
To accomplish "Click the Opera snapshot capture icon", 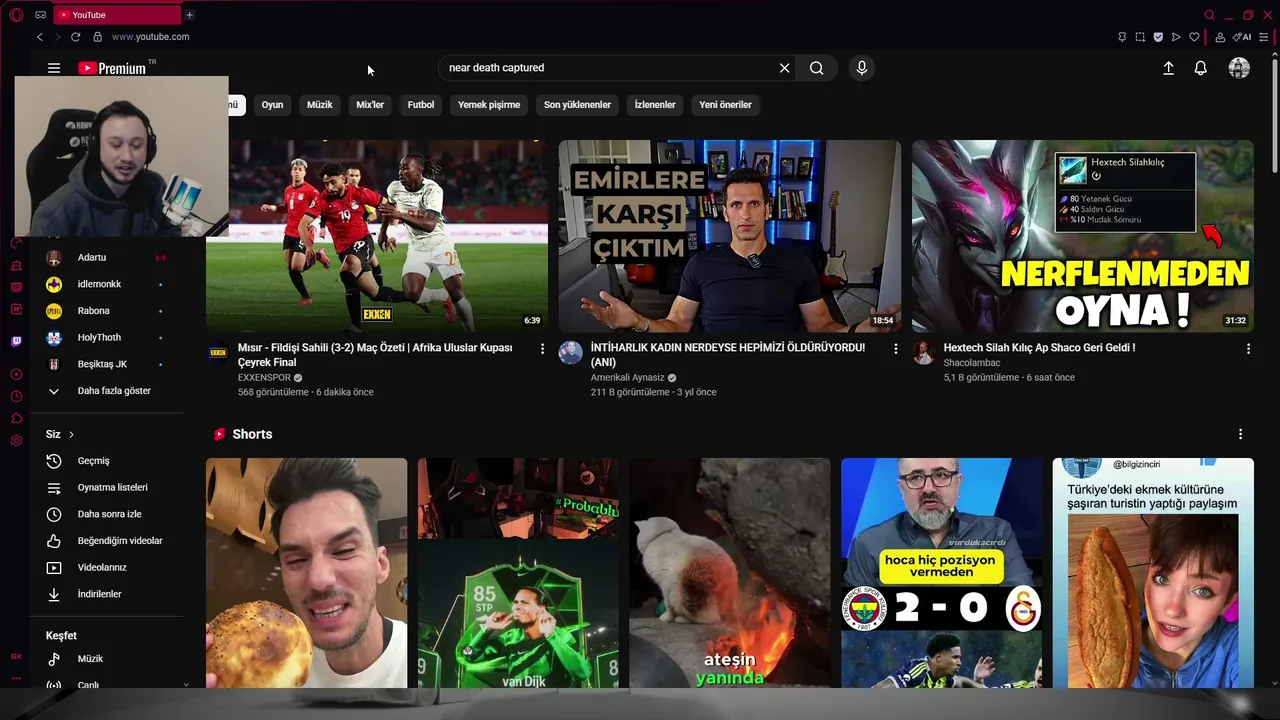I will point(1140,37).
